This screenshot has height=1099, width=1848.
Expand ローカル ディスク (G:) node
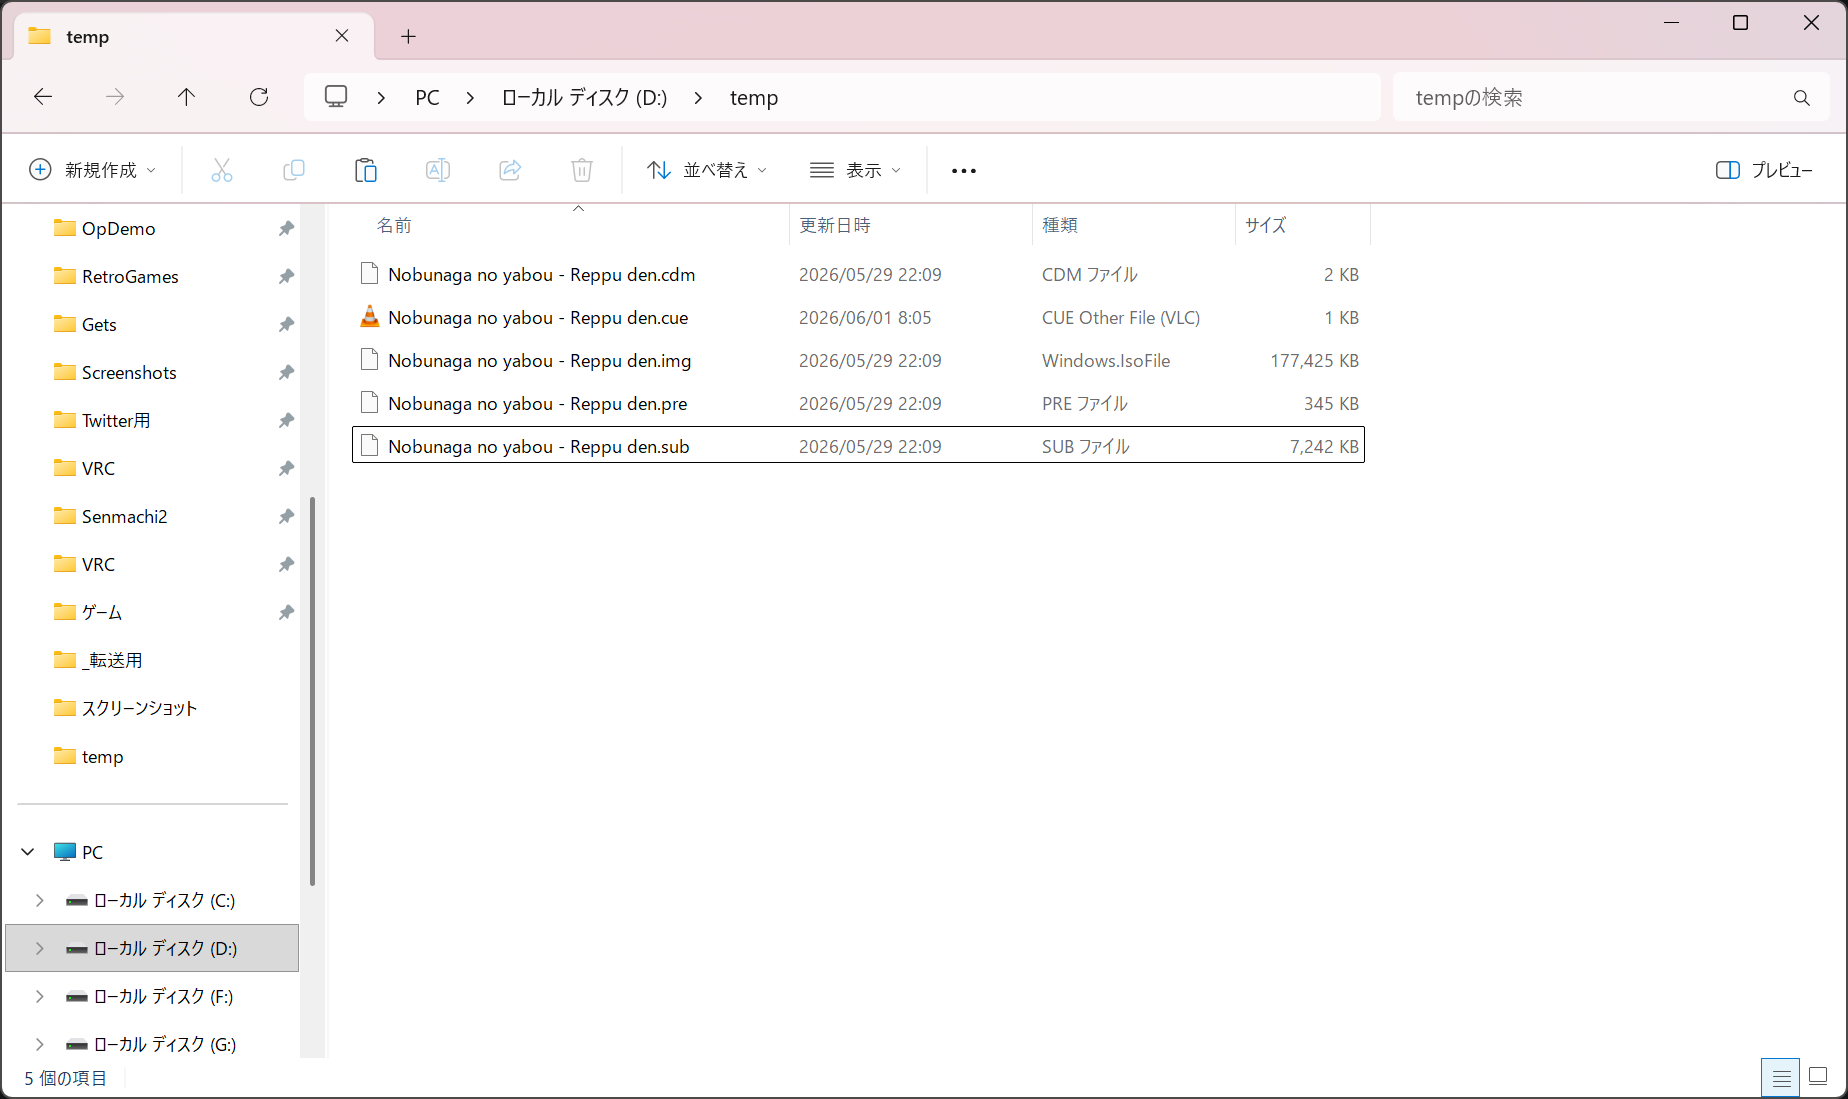point(40,1044)
